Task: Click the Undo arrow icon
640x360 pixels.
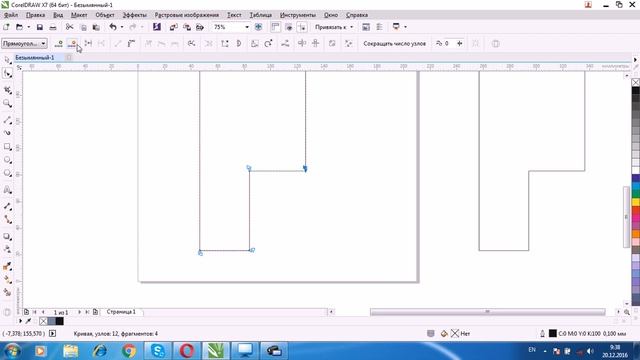Action: tap(113, 27)
